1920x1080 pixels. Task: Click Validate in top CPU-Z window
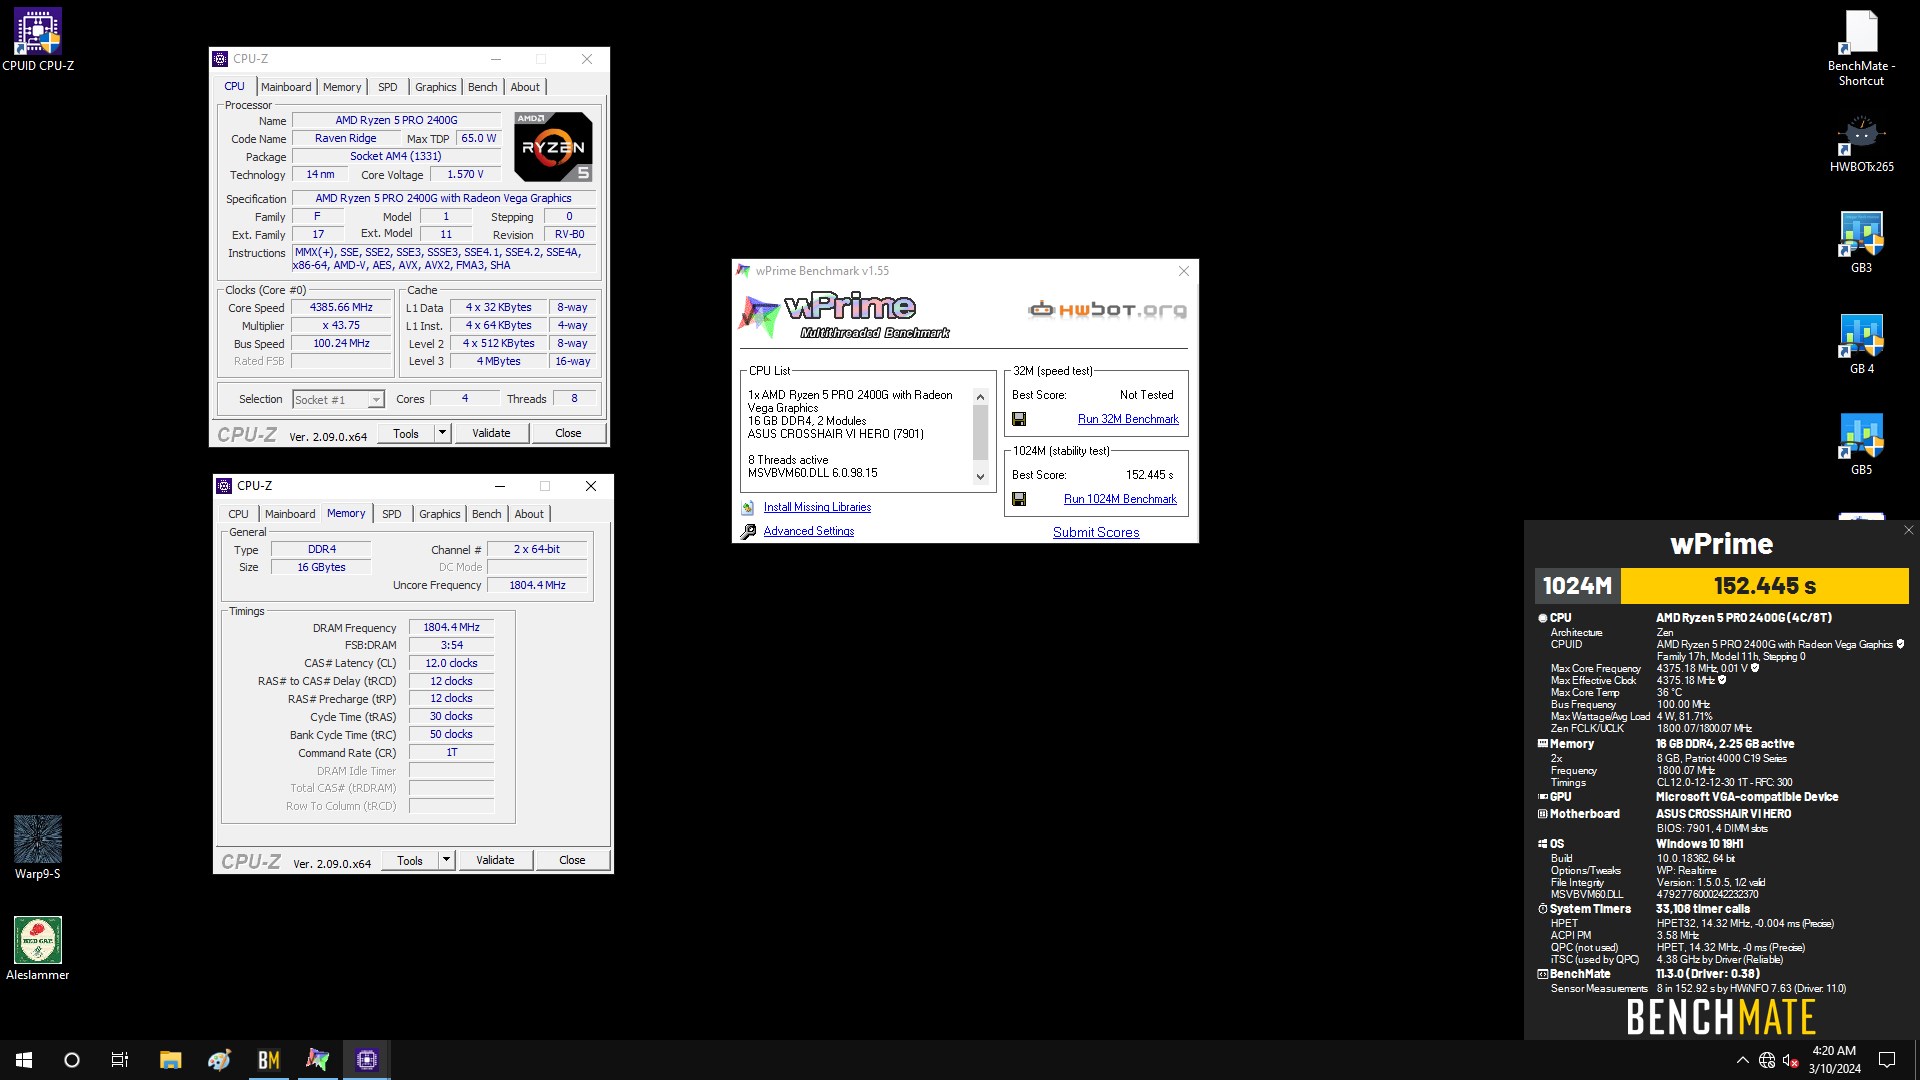[x=491, y=433]
